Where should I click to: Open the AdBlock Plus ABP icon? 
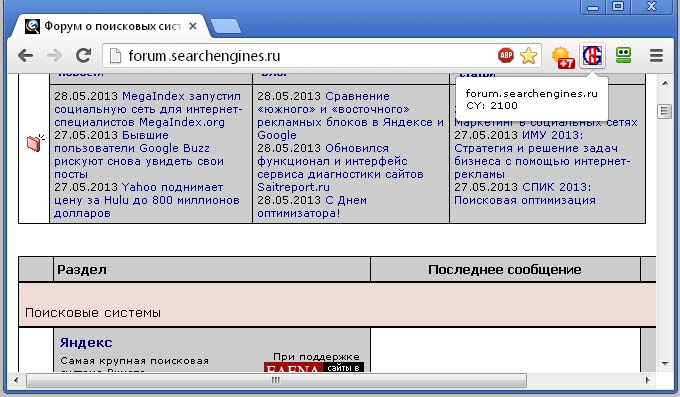click(x=506, y=56)
